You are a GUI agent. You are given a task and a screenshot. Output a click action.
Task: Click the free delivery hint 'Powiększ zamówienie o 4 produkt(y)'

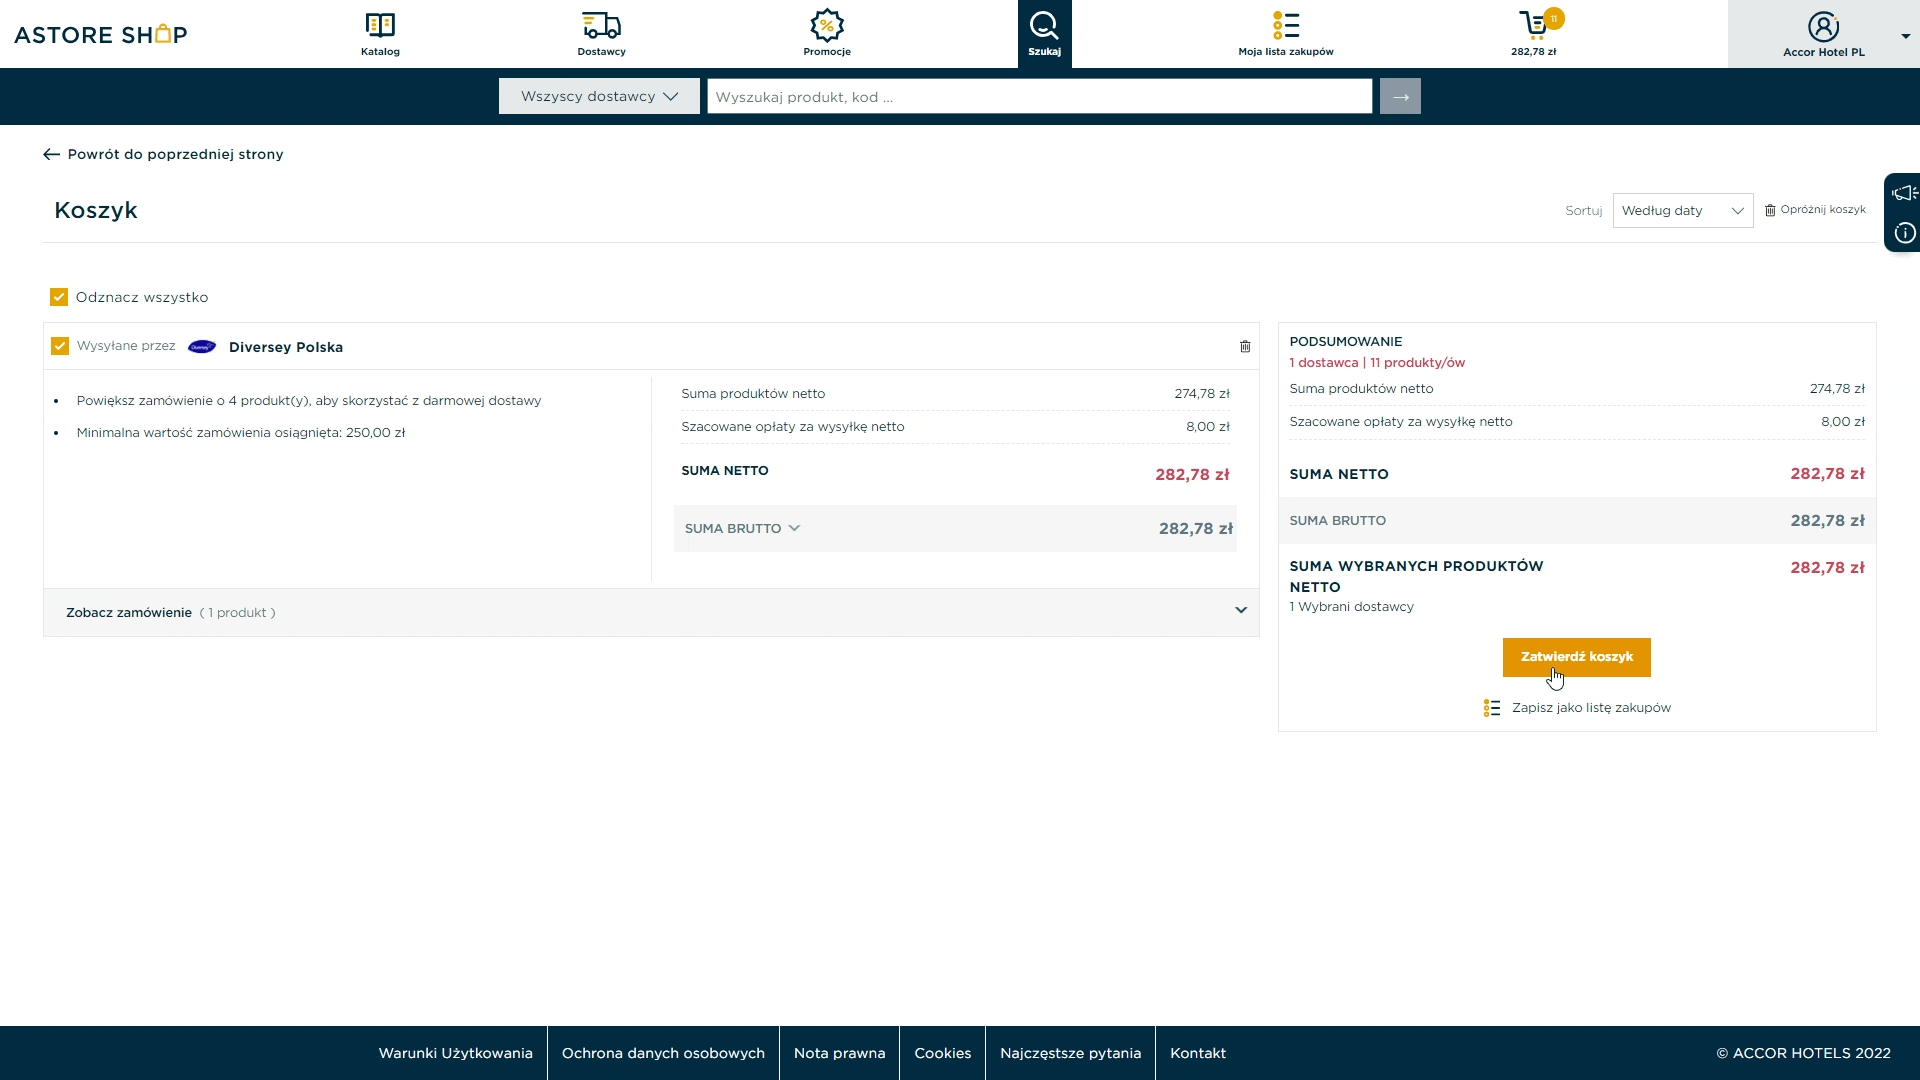click(309, 400)
